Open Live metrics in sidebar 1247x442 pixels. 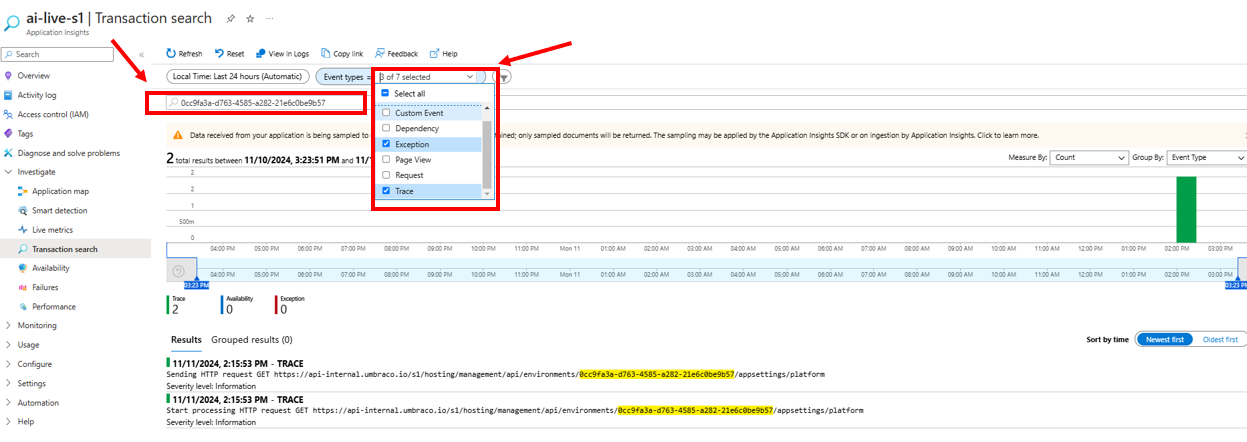click(x=52, y=230)
